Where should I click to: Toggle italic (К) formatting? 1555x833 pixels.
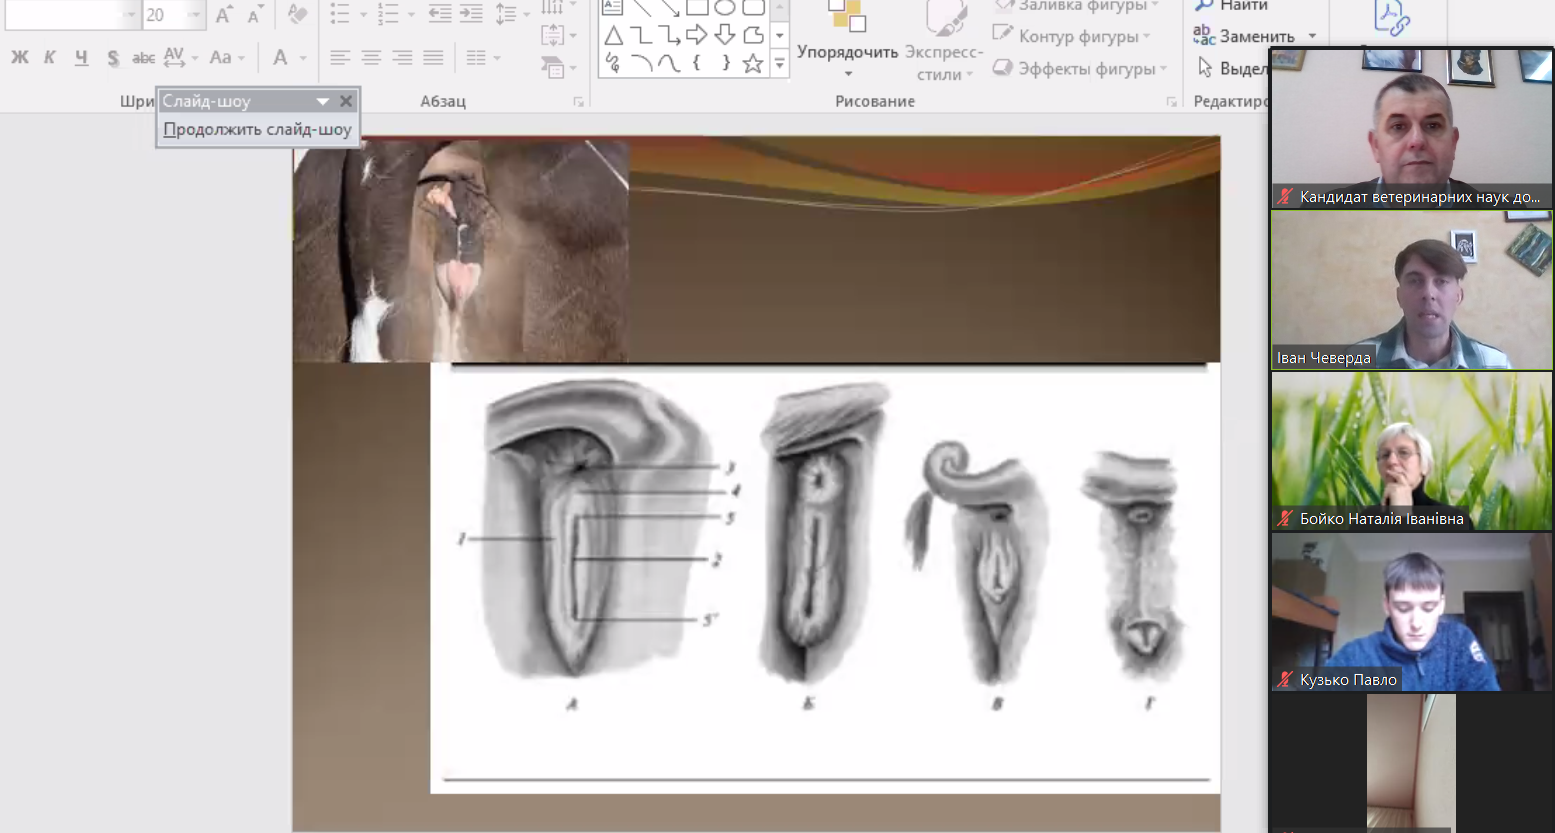pos(49,58)
